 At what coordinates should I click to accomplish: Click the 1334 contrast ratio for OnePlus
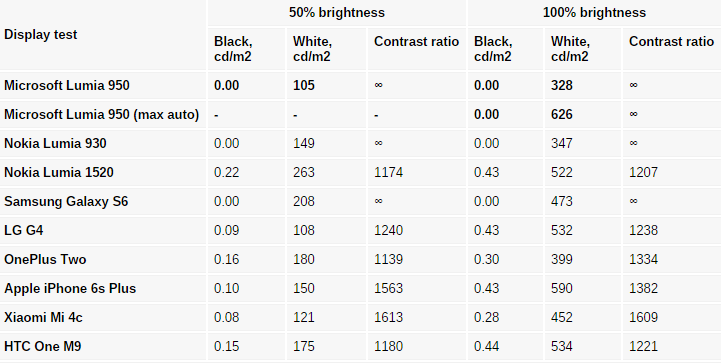pos(643,259)
